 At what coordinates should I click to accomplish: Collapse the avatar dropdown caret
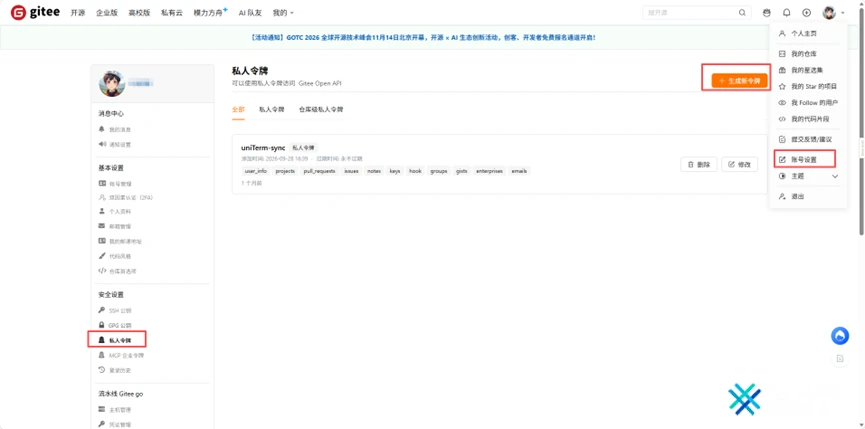point(843,13)
